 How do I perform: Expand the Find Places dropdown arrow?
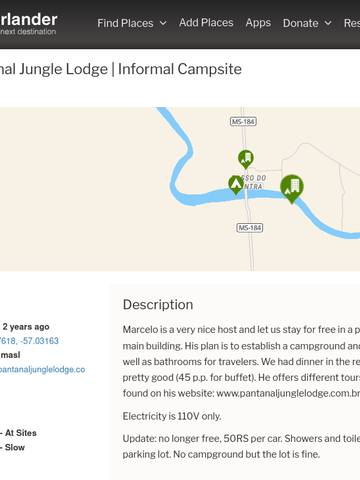click(x=163, y=23)
